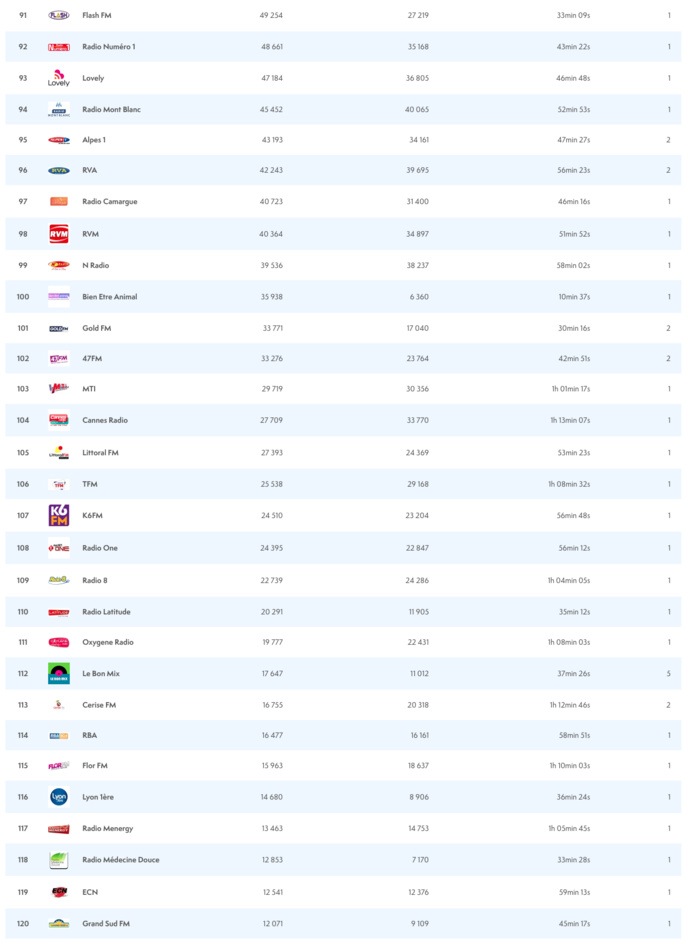Open the Grand Sud FM name

[106, 924]
